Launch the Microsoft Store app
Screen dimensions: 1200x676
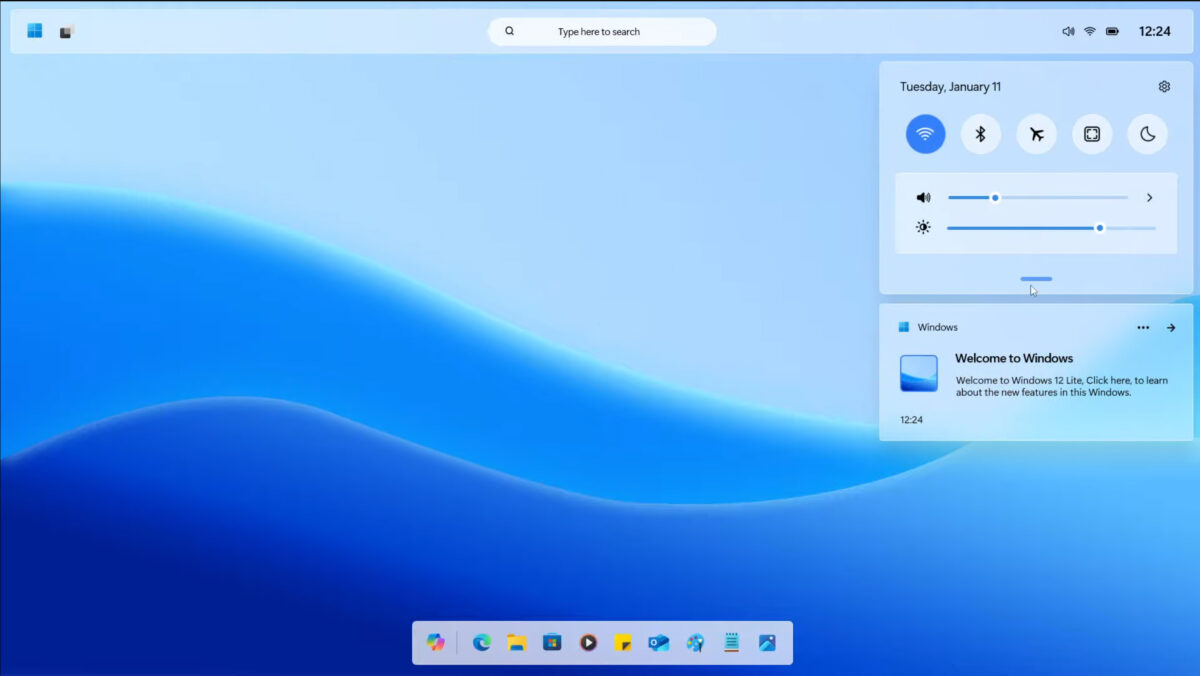[552, 643]
